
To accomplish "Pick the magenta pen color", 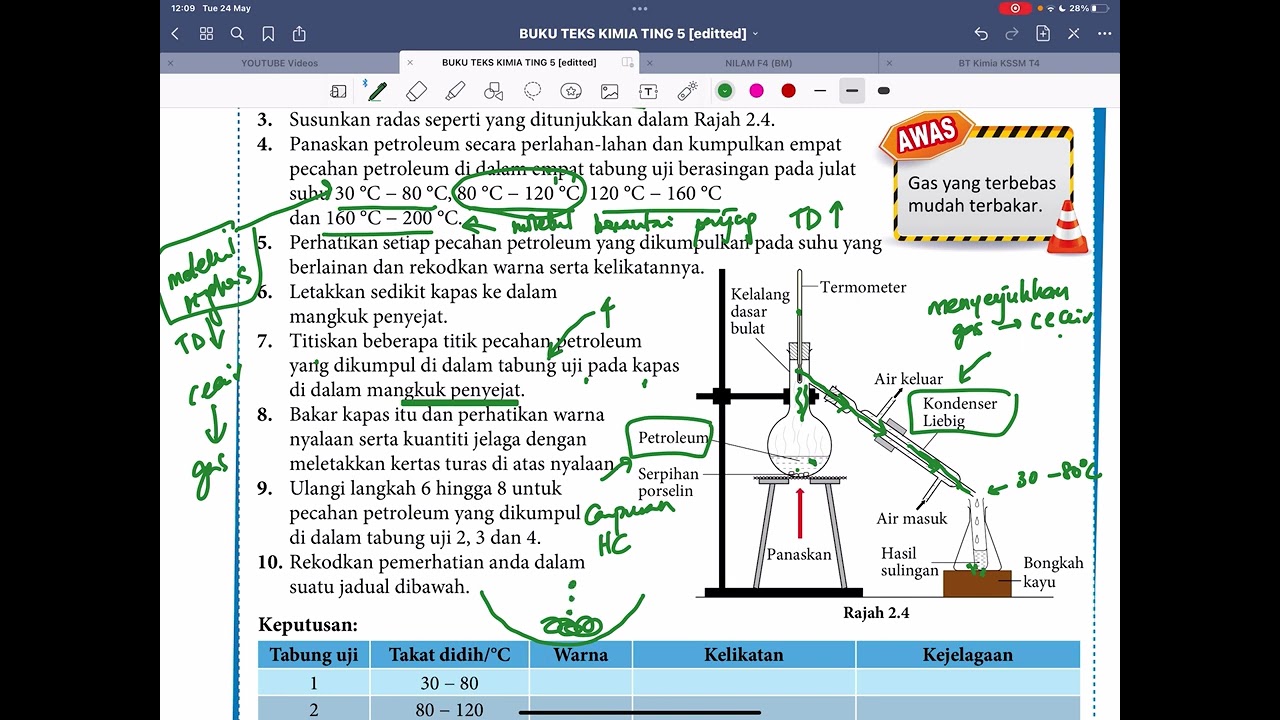I will coord(757,91).
